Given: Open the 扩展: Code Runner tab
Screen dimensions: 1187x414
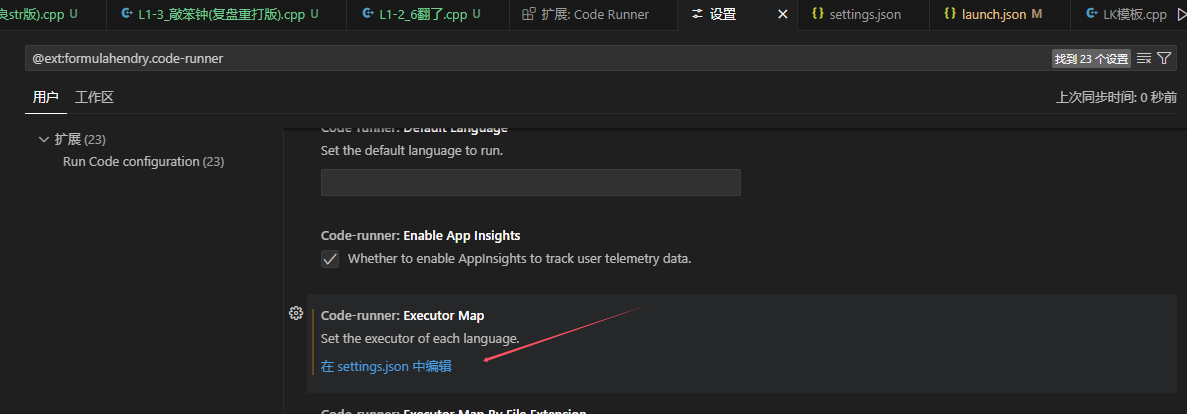Looking at the screenshot, I should [x=594, y=14].
